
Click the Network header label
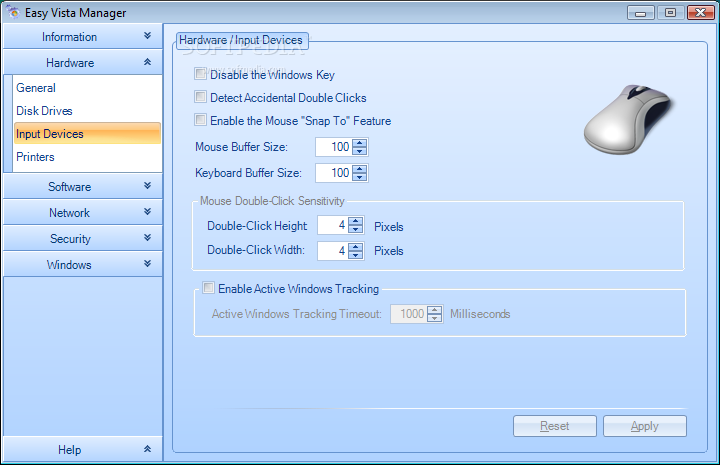coord(69,213)
